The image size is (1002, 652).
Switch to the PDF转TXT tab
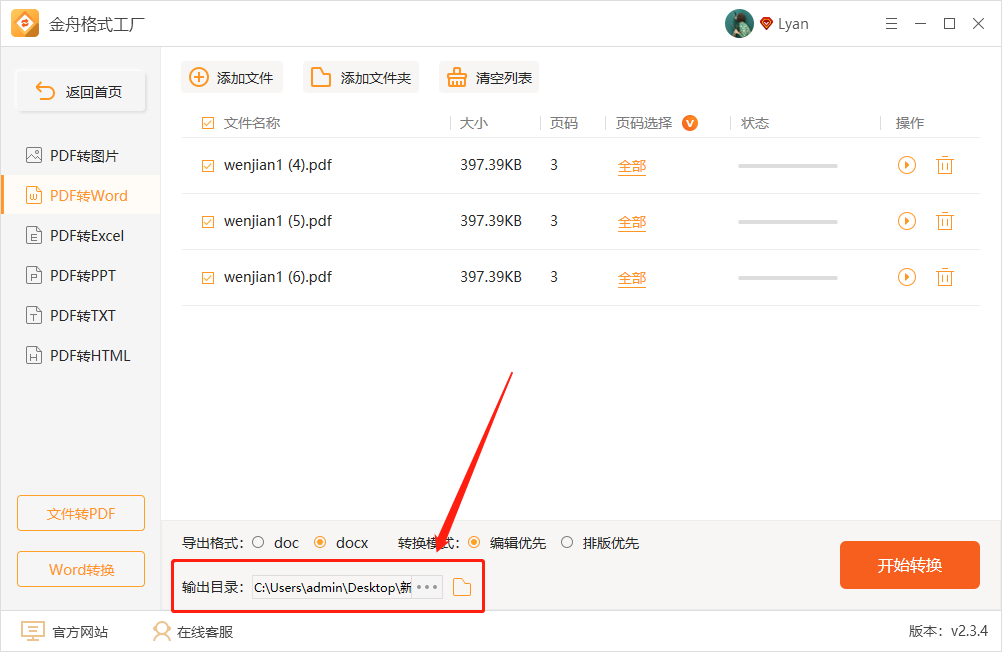[81, 315]
